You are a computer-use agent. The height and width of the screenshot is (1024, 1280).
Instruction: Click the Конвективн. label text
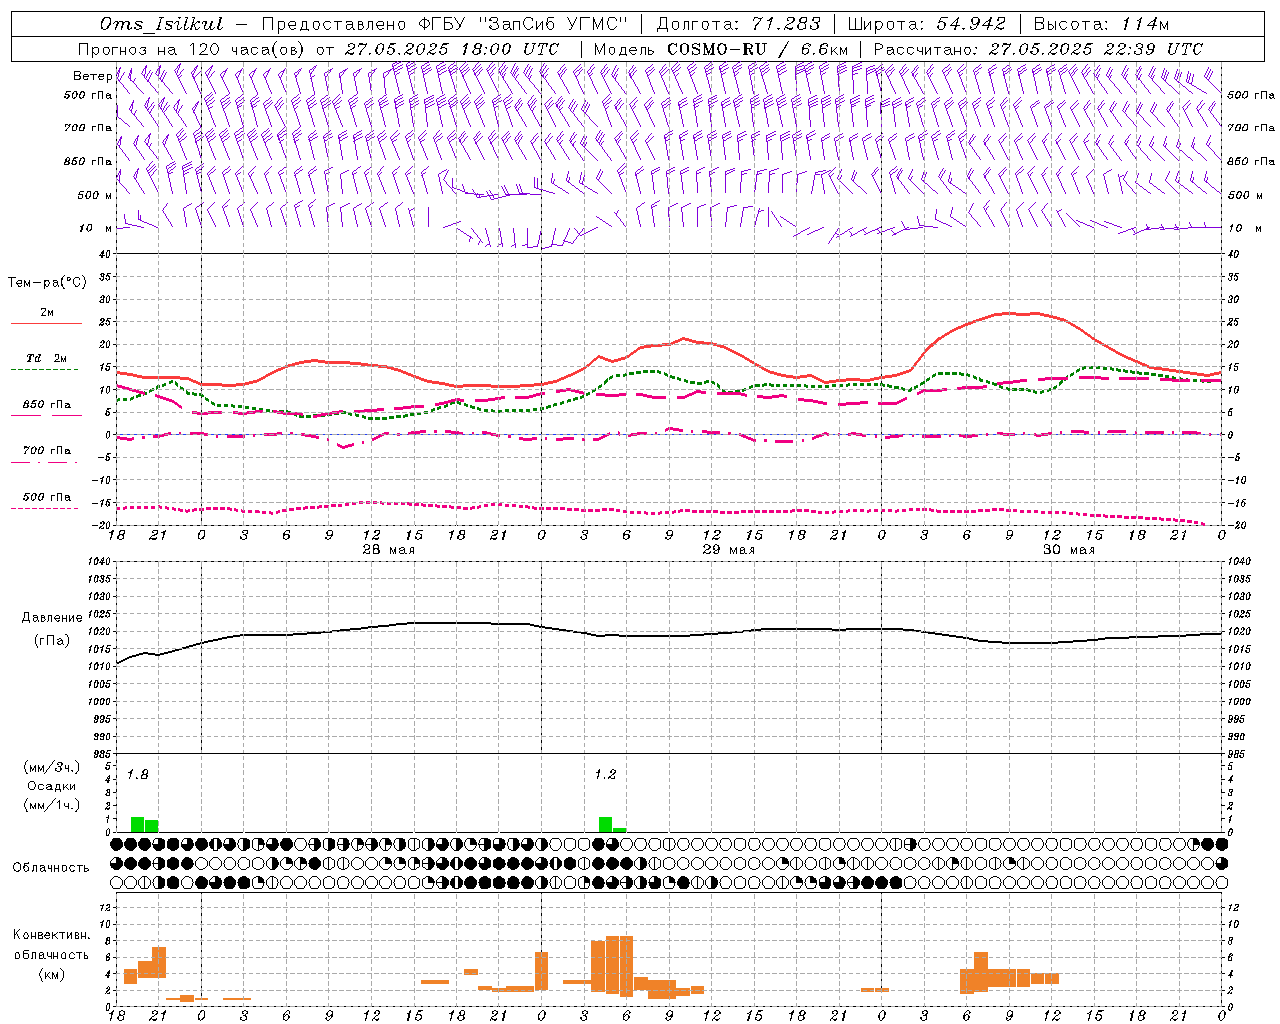(x=51, y=935)
